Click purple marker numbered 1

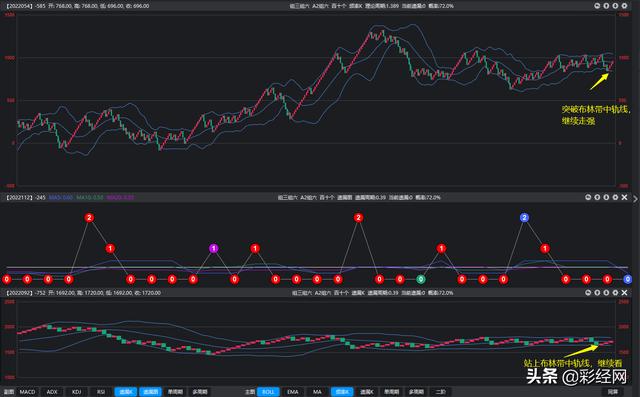(x=213, y=248)
